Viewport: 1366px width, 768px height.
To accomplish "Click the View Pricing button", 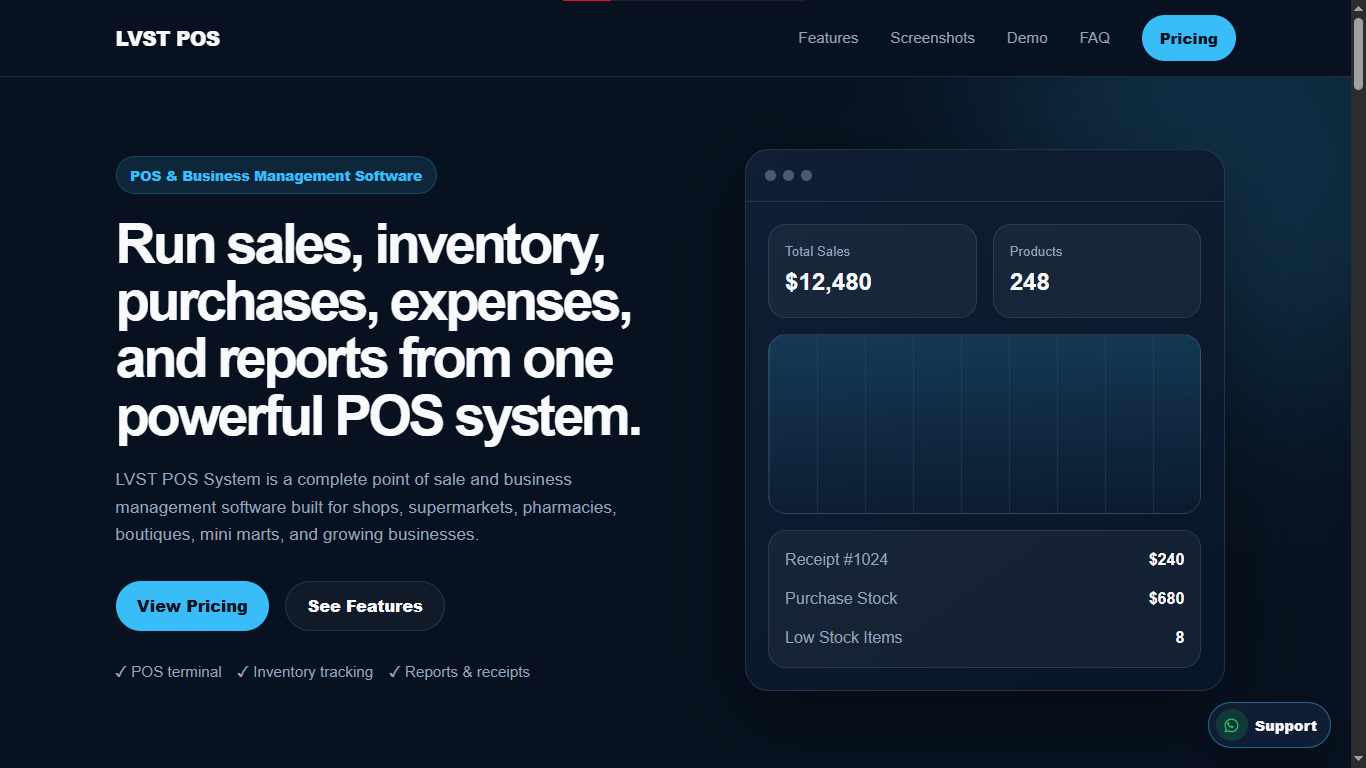I will coord(192,606).
